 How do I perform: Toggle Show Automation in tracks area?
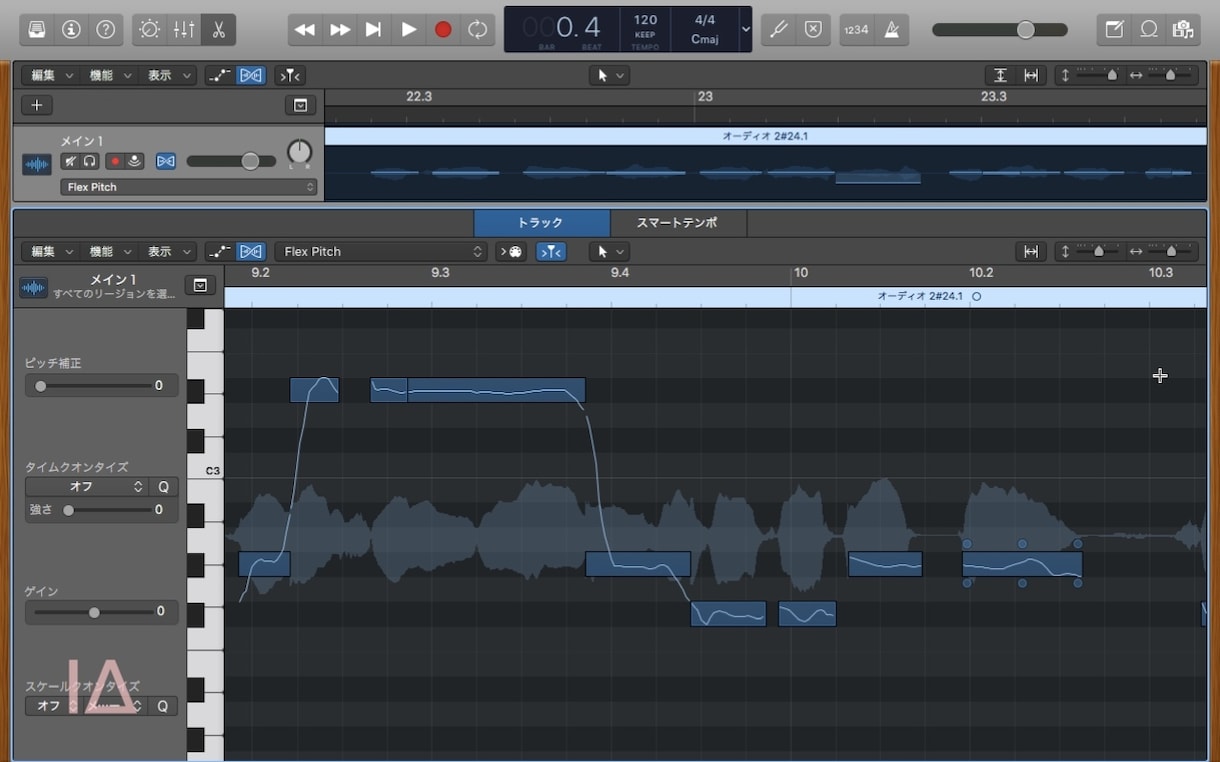[x=219, y=75]
